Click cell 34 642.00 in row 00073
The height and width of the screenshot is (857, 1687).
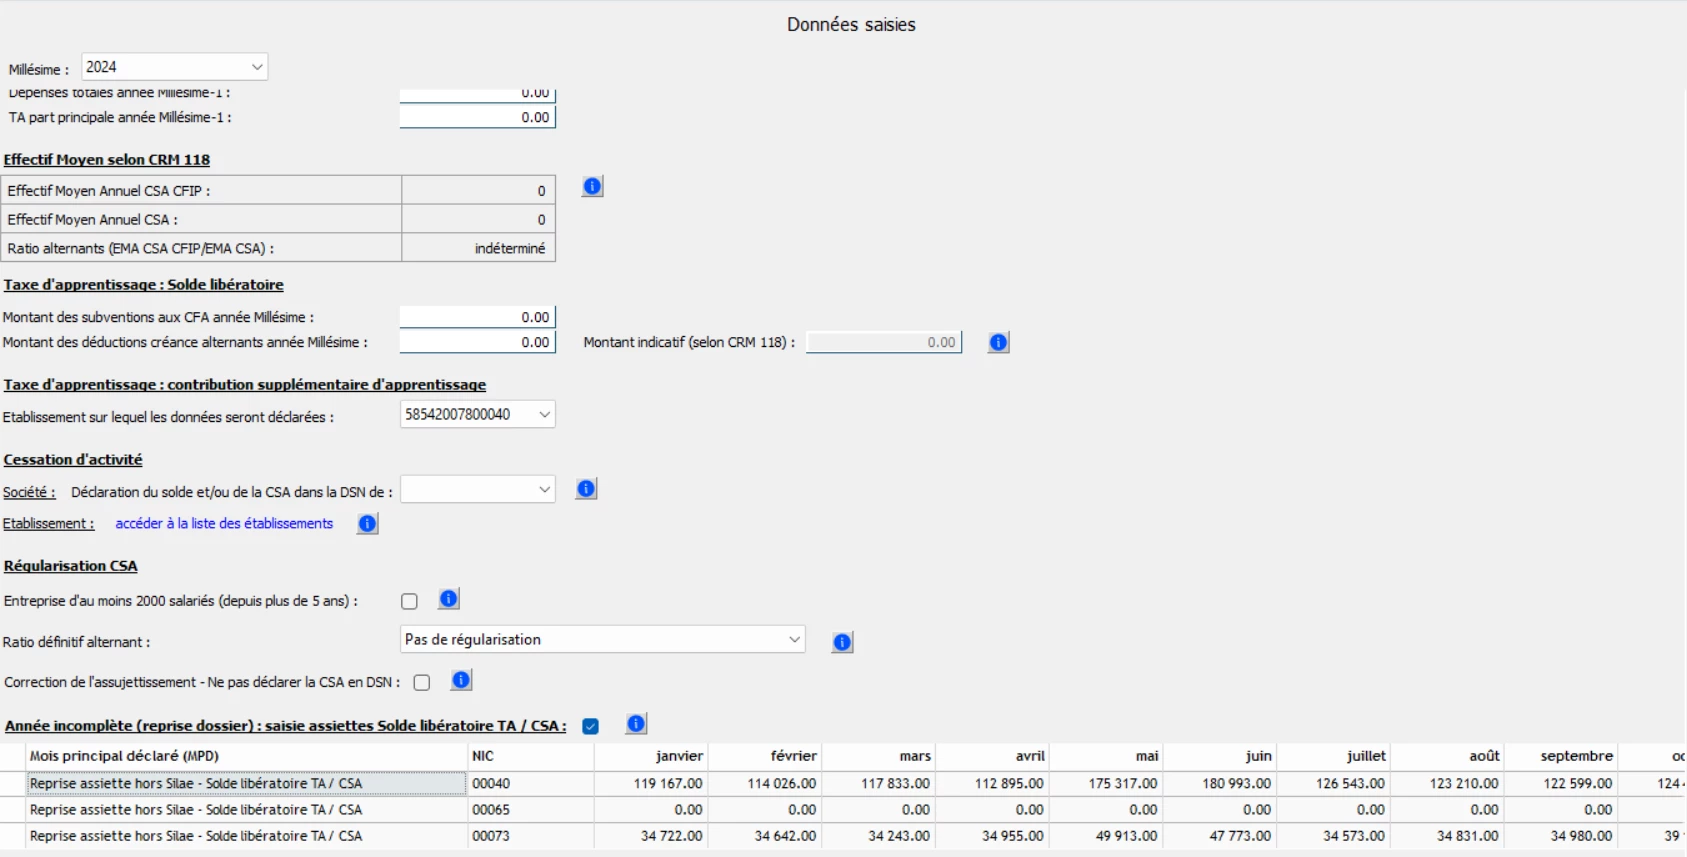pos(765,835)
